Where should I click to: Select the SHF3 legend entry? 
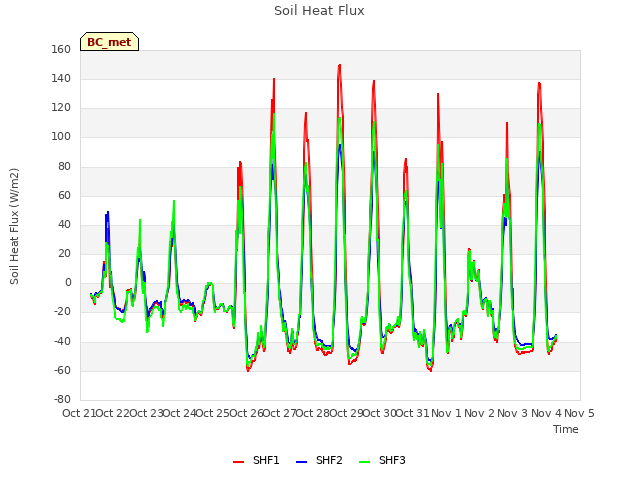[x=382, y=460]
